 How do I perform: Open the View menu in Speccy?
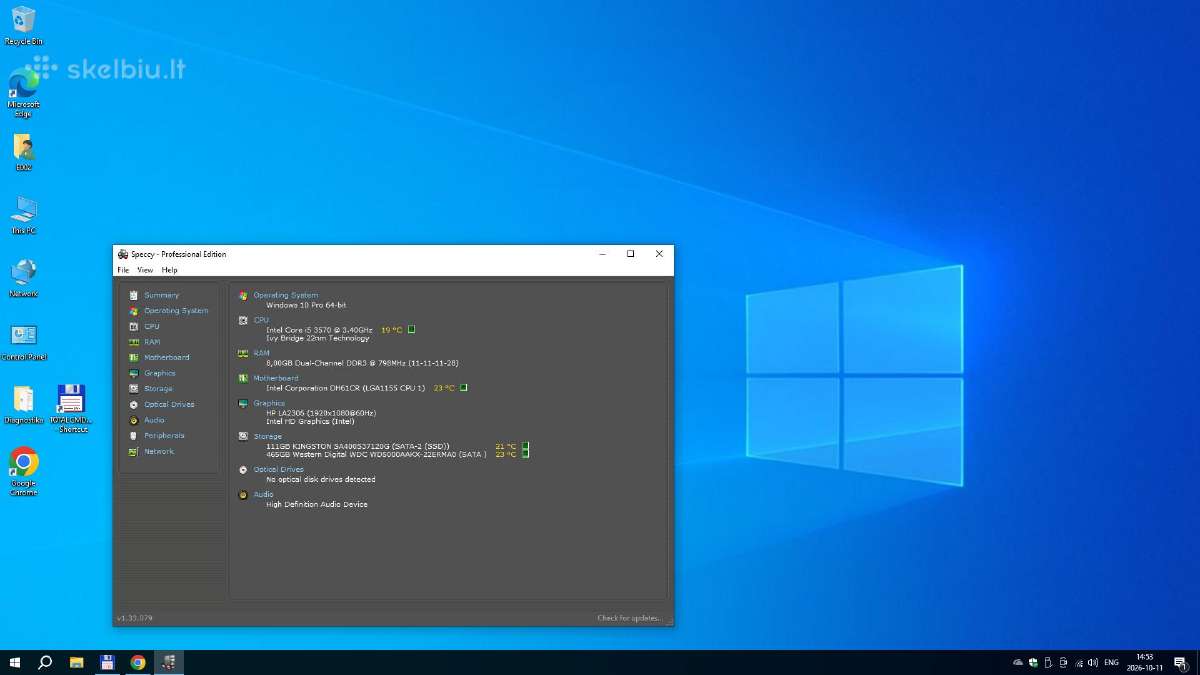coord(145,270)
